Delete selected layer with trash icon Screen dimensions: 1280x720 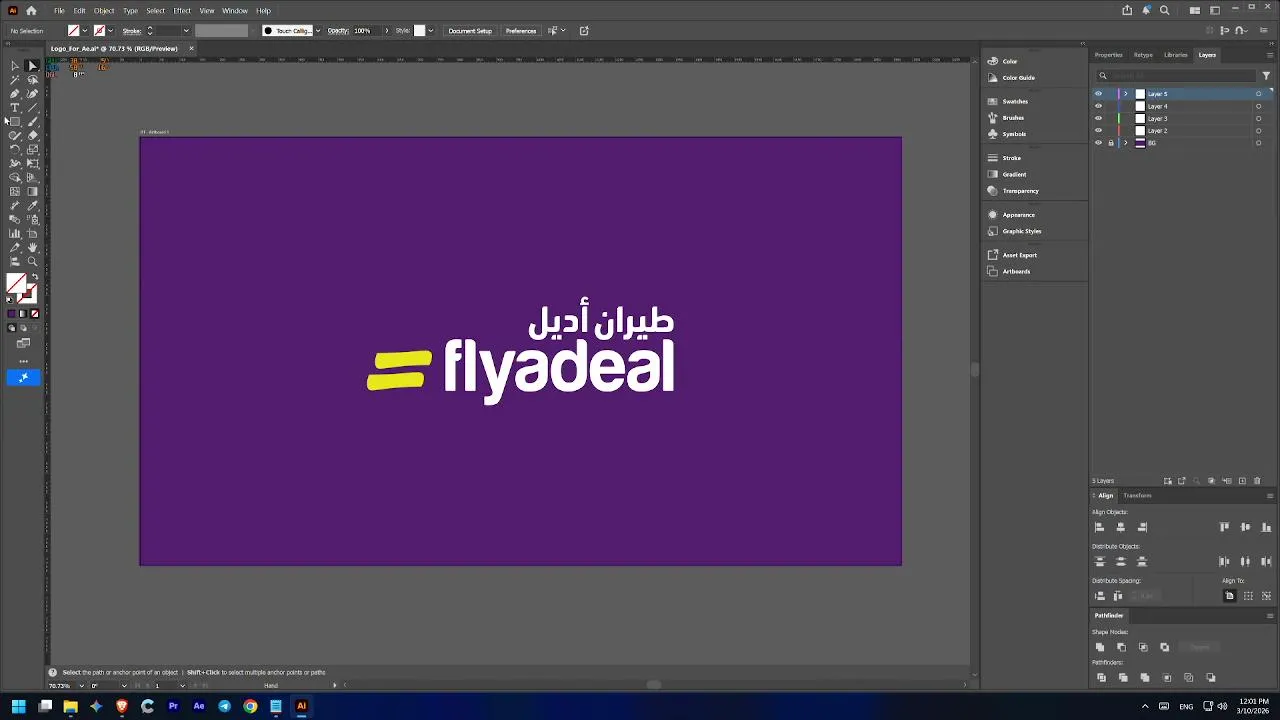pyautogui.click(x=1258, y=481)
